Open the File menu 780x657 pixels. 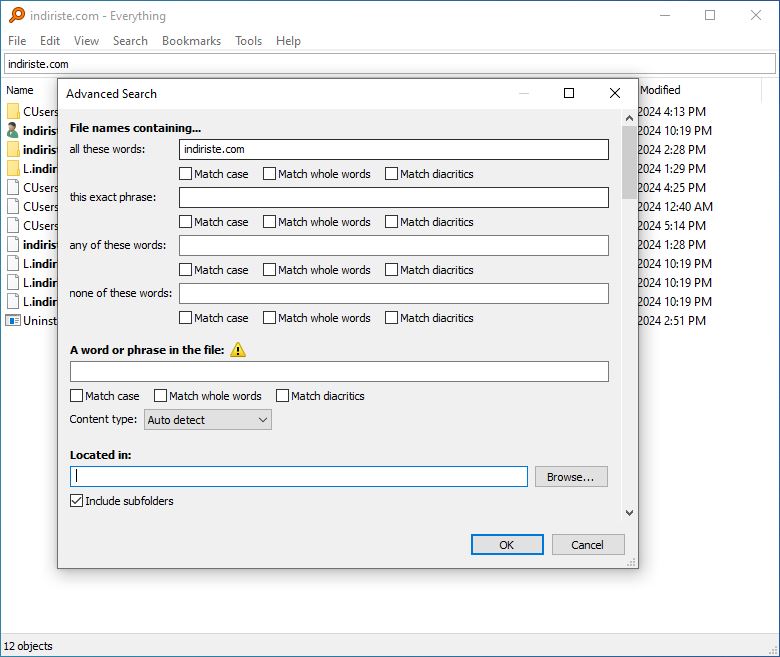[17, 41]
